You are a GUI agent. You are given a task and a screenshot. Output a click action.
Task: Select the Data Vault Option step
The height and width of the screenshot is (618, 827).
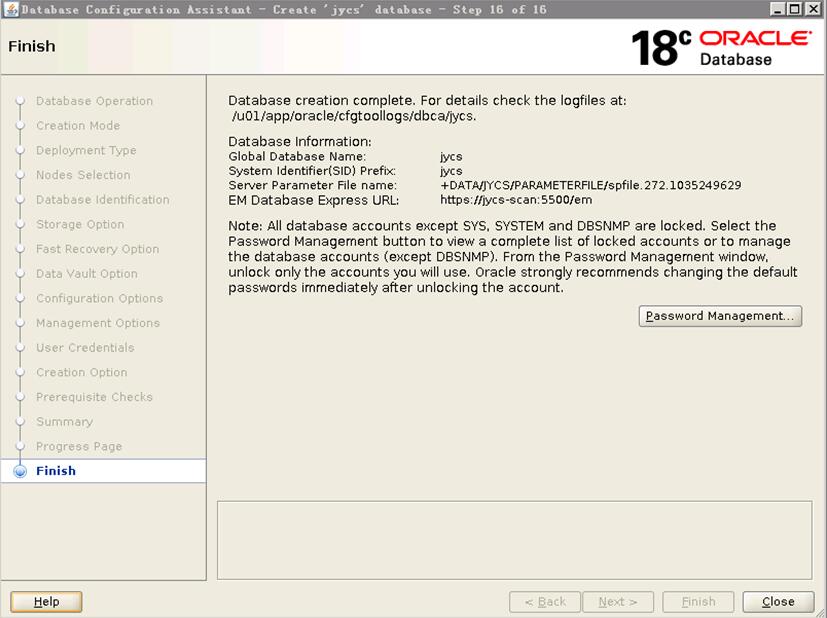tap(87, 274)
